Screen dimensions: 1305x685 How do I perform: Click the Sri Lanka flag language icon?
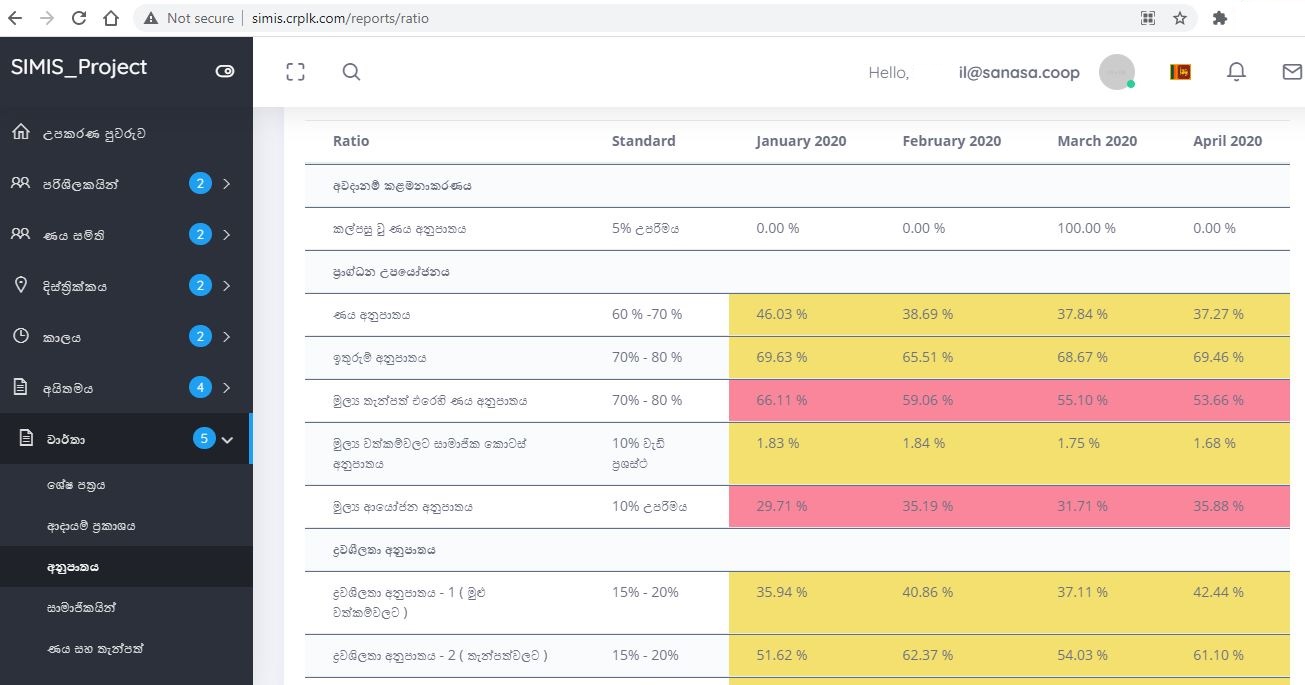[1180, 72]
